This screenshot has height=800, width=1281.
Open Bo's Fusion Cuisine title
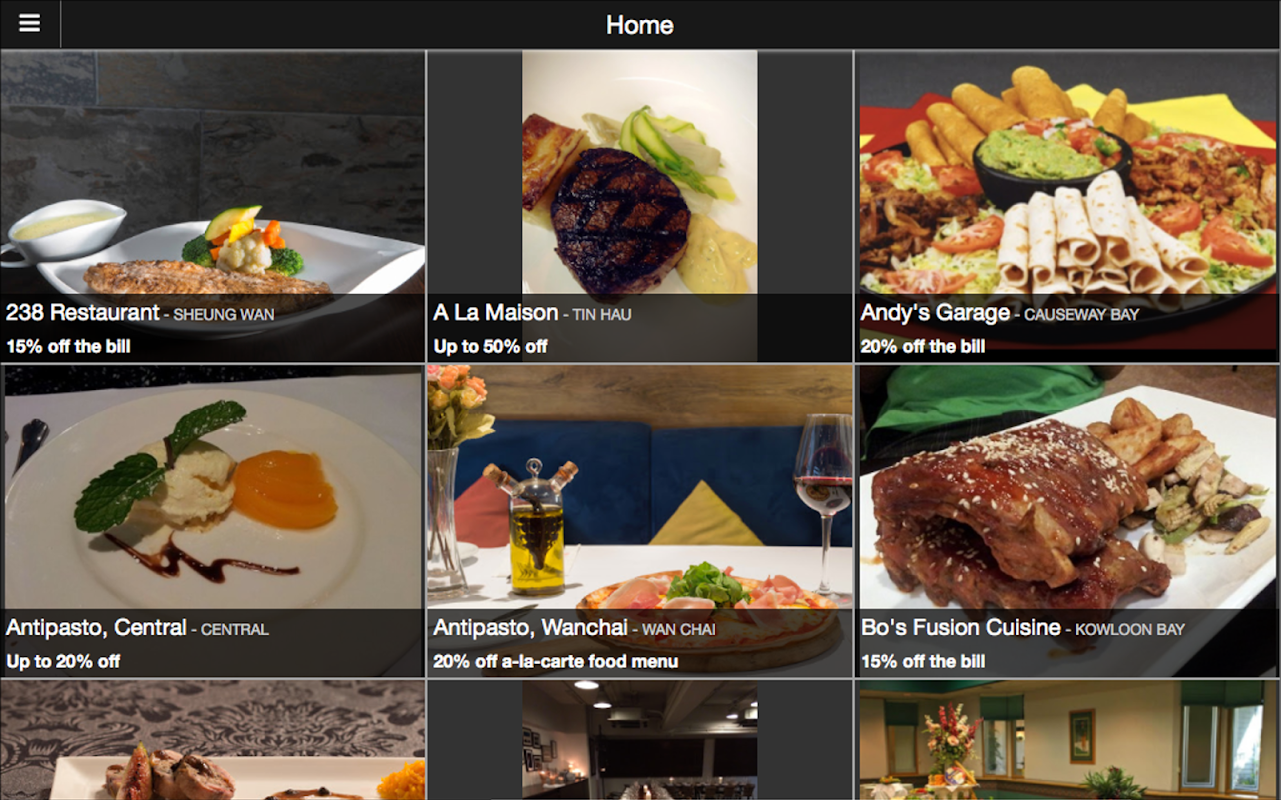coord(960,628)
